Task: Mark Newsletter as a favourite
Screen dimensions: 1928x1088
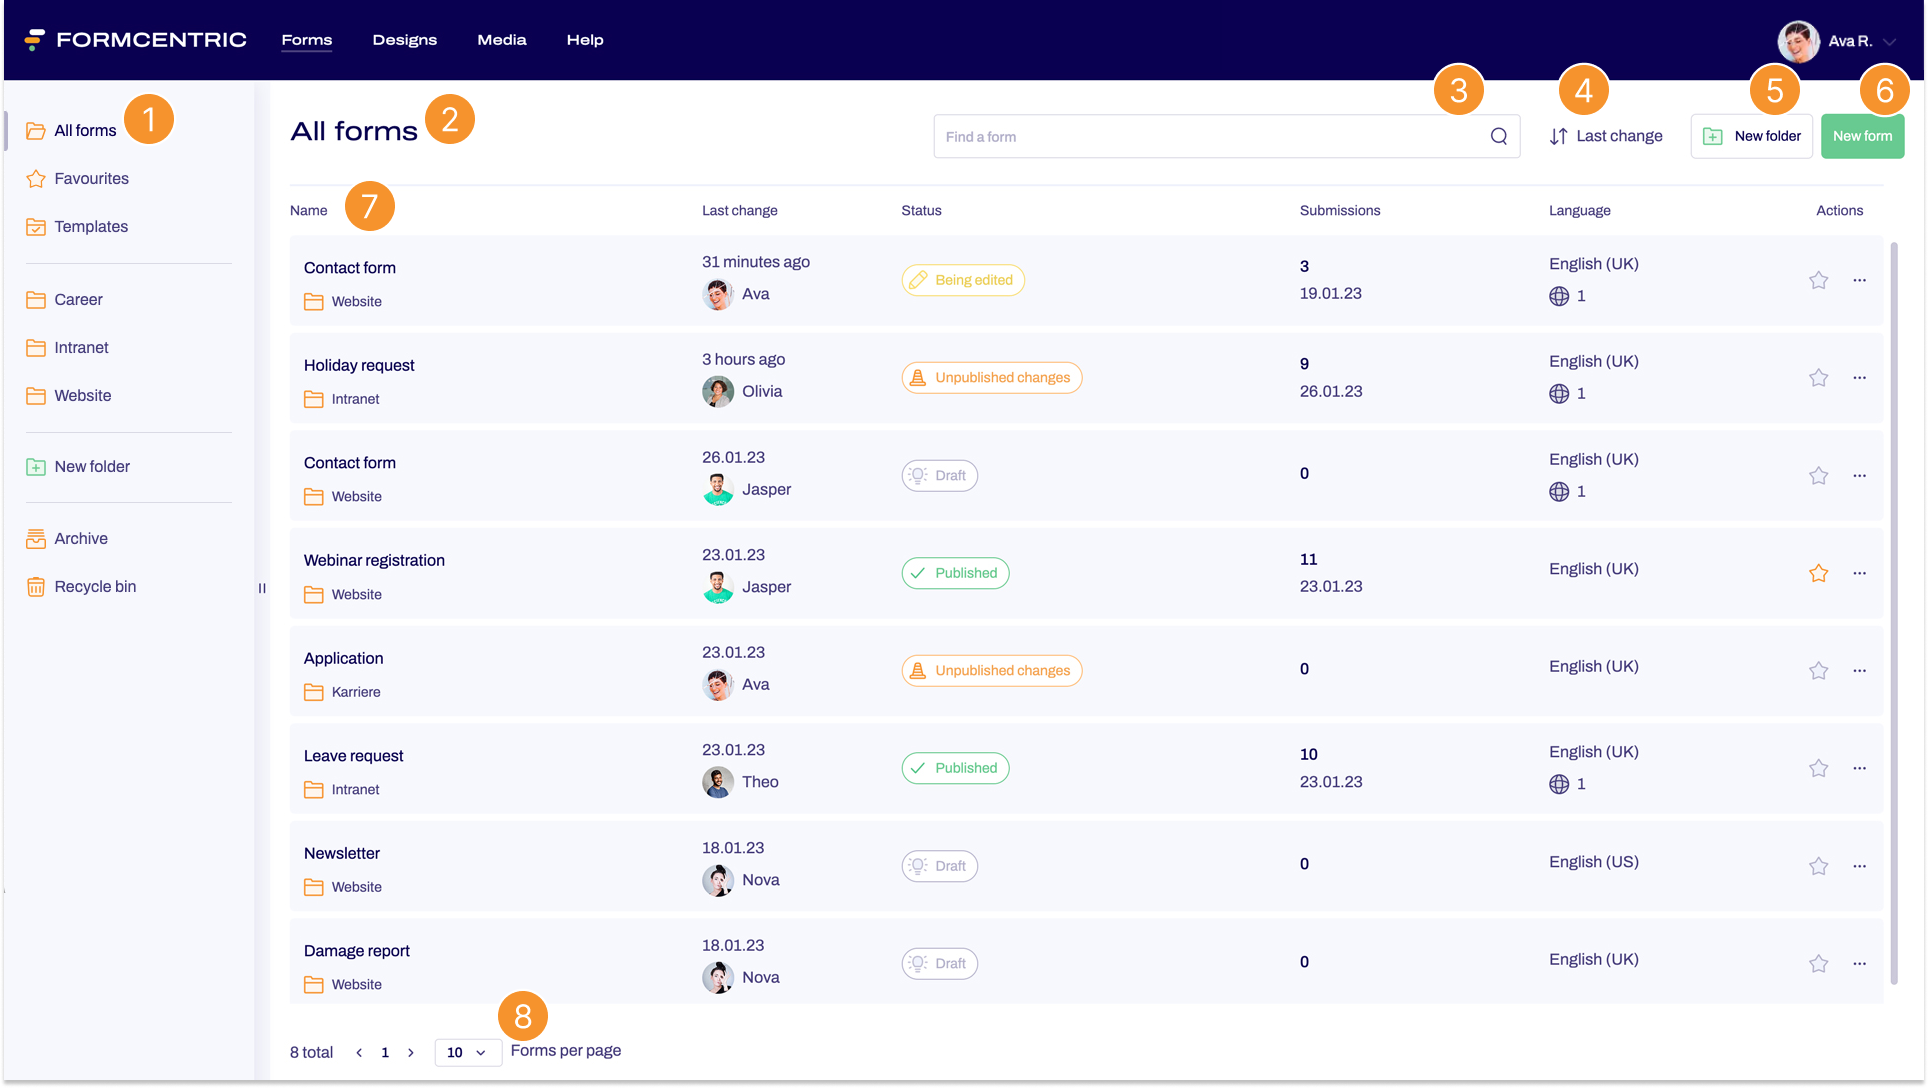Action: [1818, 866]
